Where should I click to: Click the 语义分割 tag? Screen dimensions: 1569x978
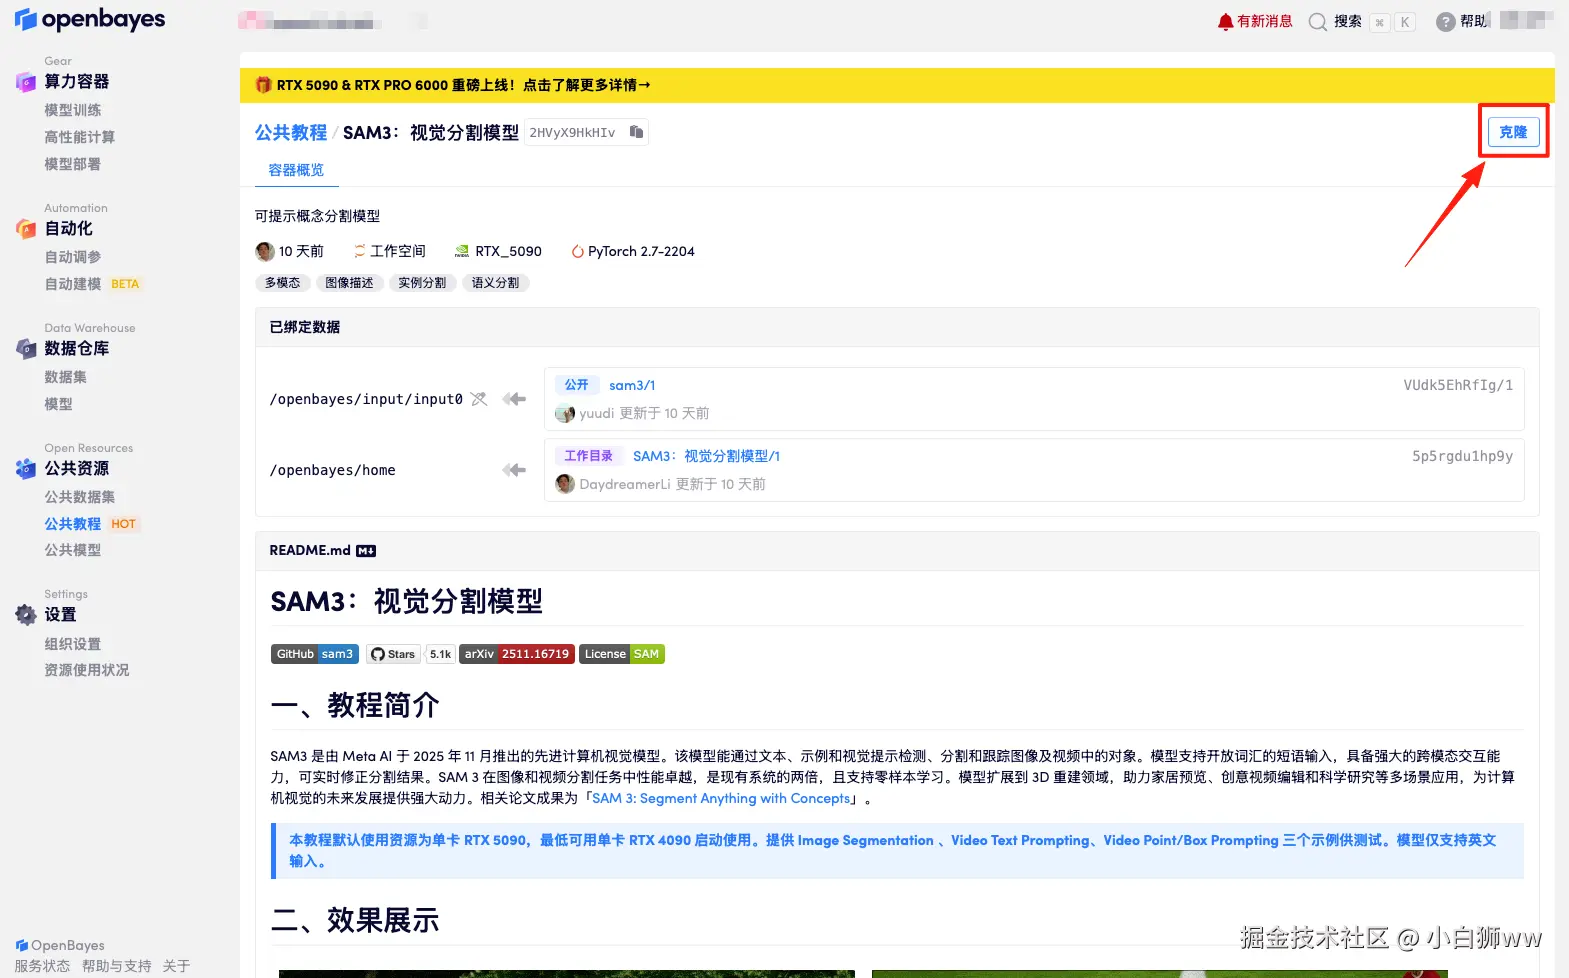pos(495,283)
